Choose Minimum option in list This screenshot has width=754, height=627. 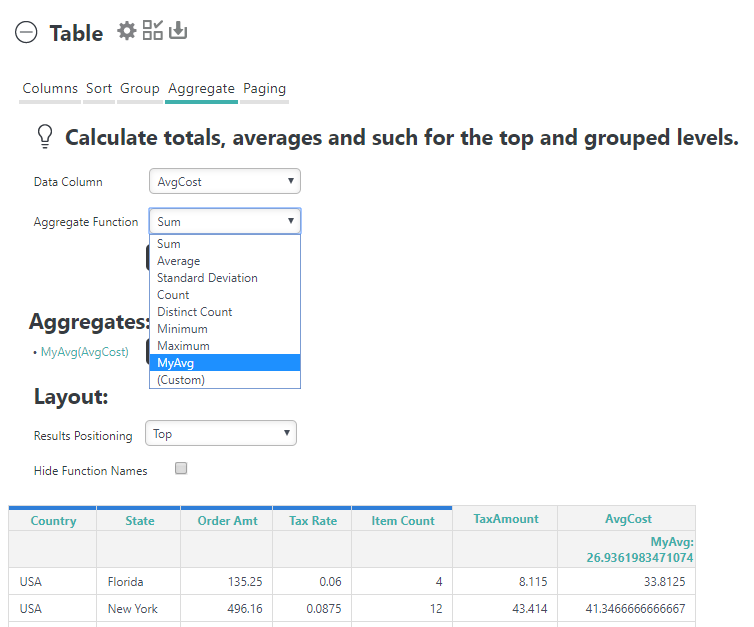click(x=225, y=329)
